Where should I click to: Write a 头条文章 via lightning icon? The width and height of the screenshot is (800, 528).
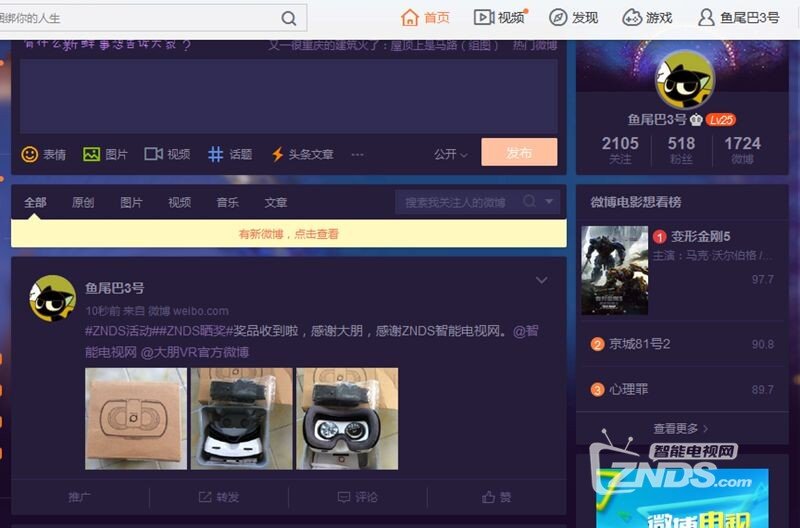click(277, 154)
